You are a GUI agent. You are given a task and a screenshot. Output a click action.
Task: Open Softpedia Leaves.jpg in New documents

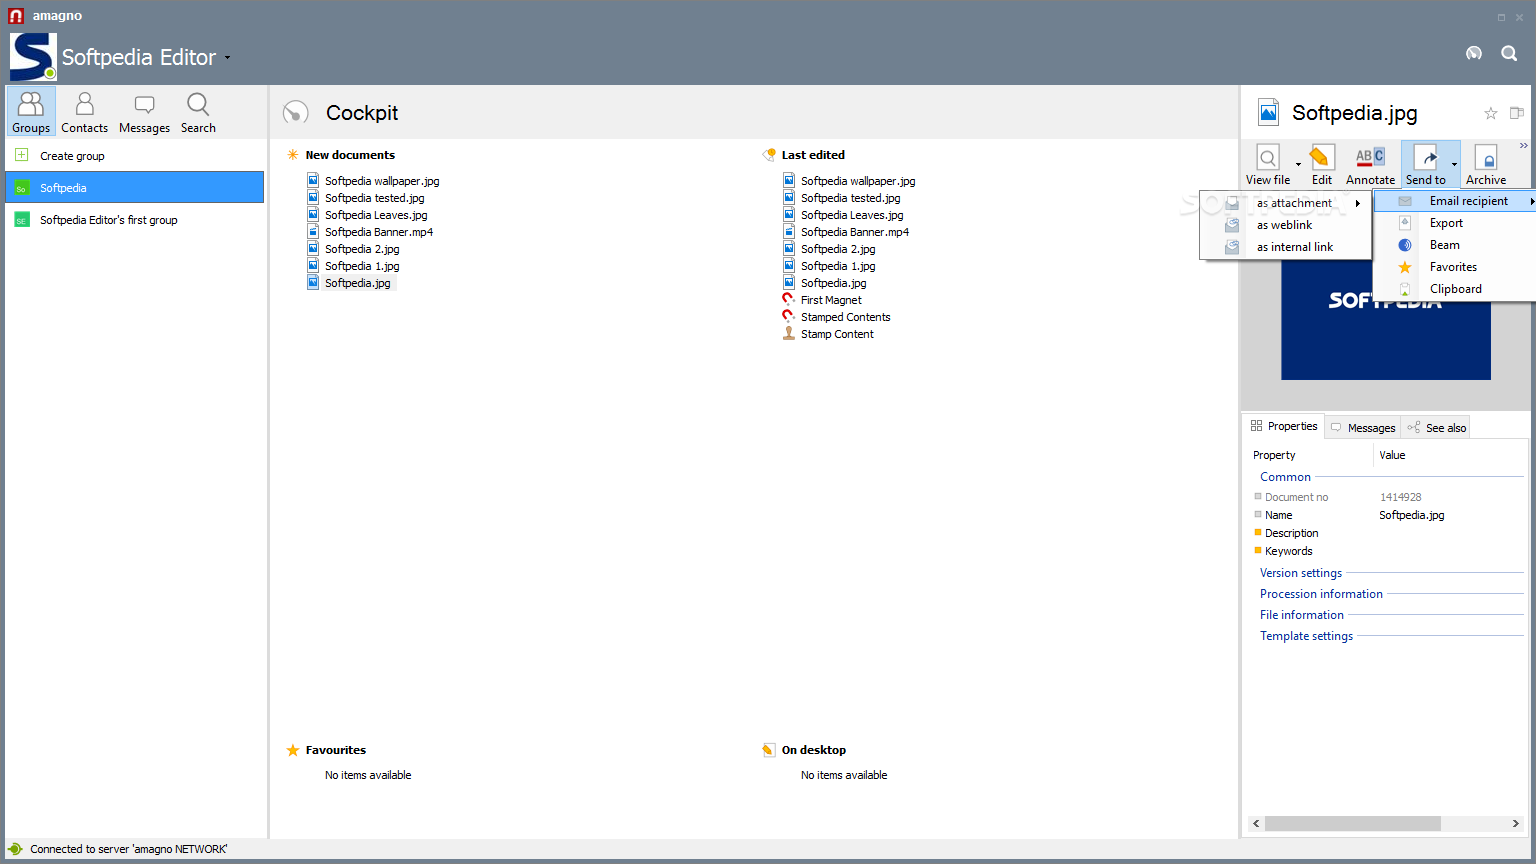click(x=376, y=215)
